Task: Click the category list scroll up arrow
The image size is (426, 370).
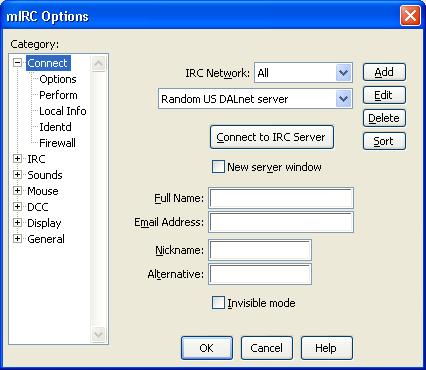Action: 99,63
